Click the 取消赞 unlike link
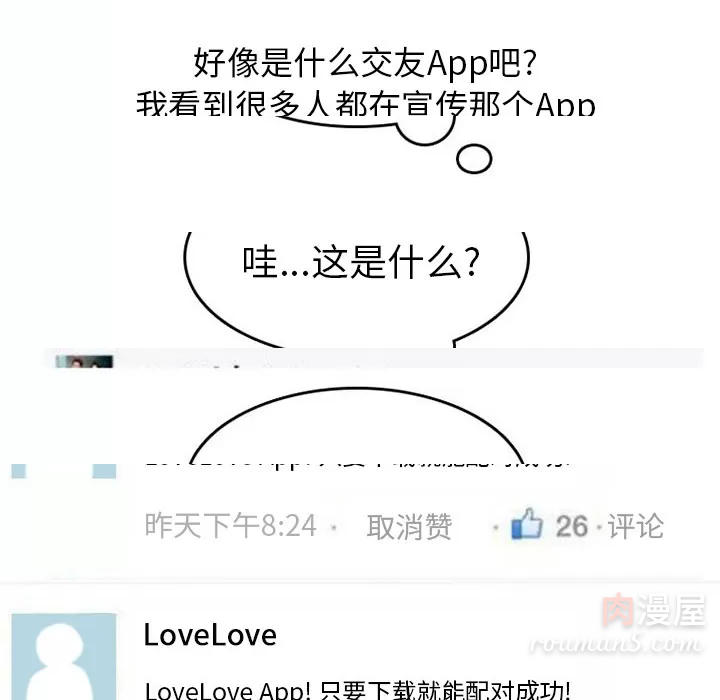The height and width of the screenshot is (700, 720). (x=409, y=526)
